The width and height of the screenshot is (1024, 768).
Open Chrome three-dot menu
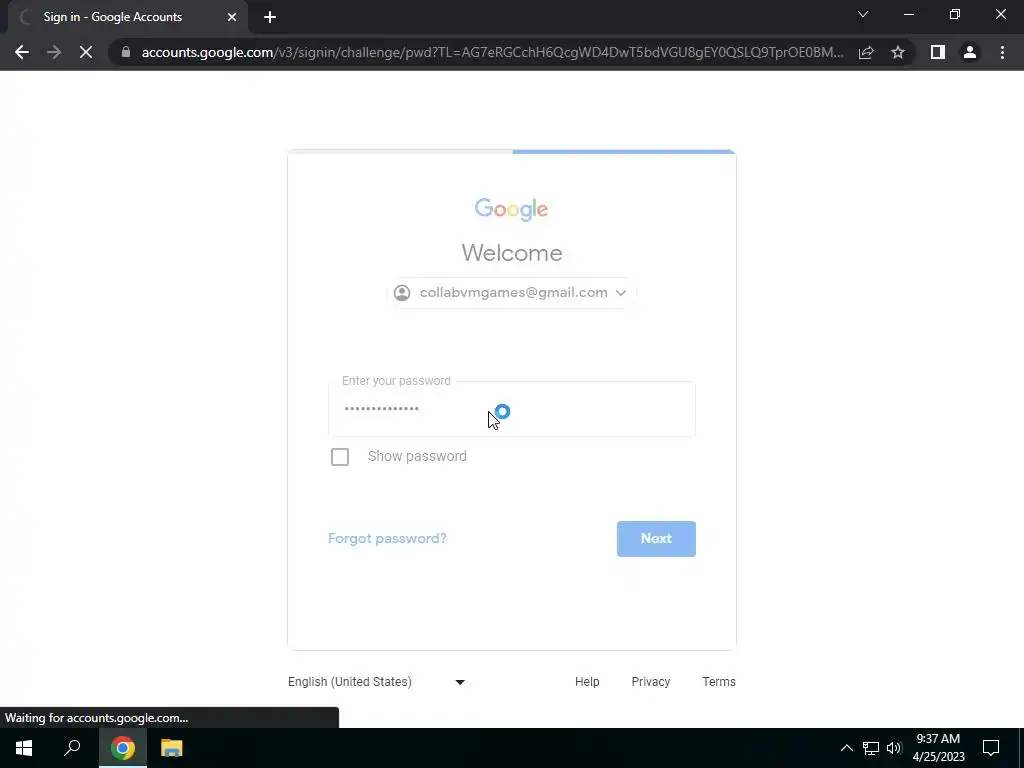1002,52
